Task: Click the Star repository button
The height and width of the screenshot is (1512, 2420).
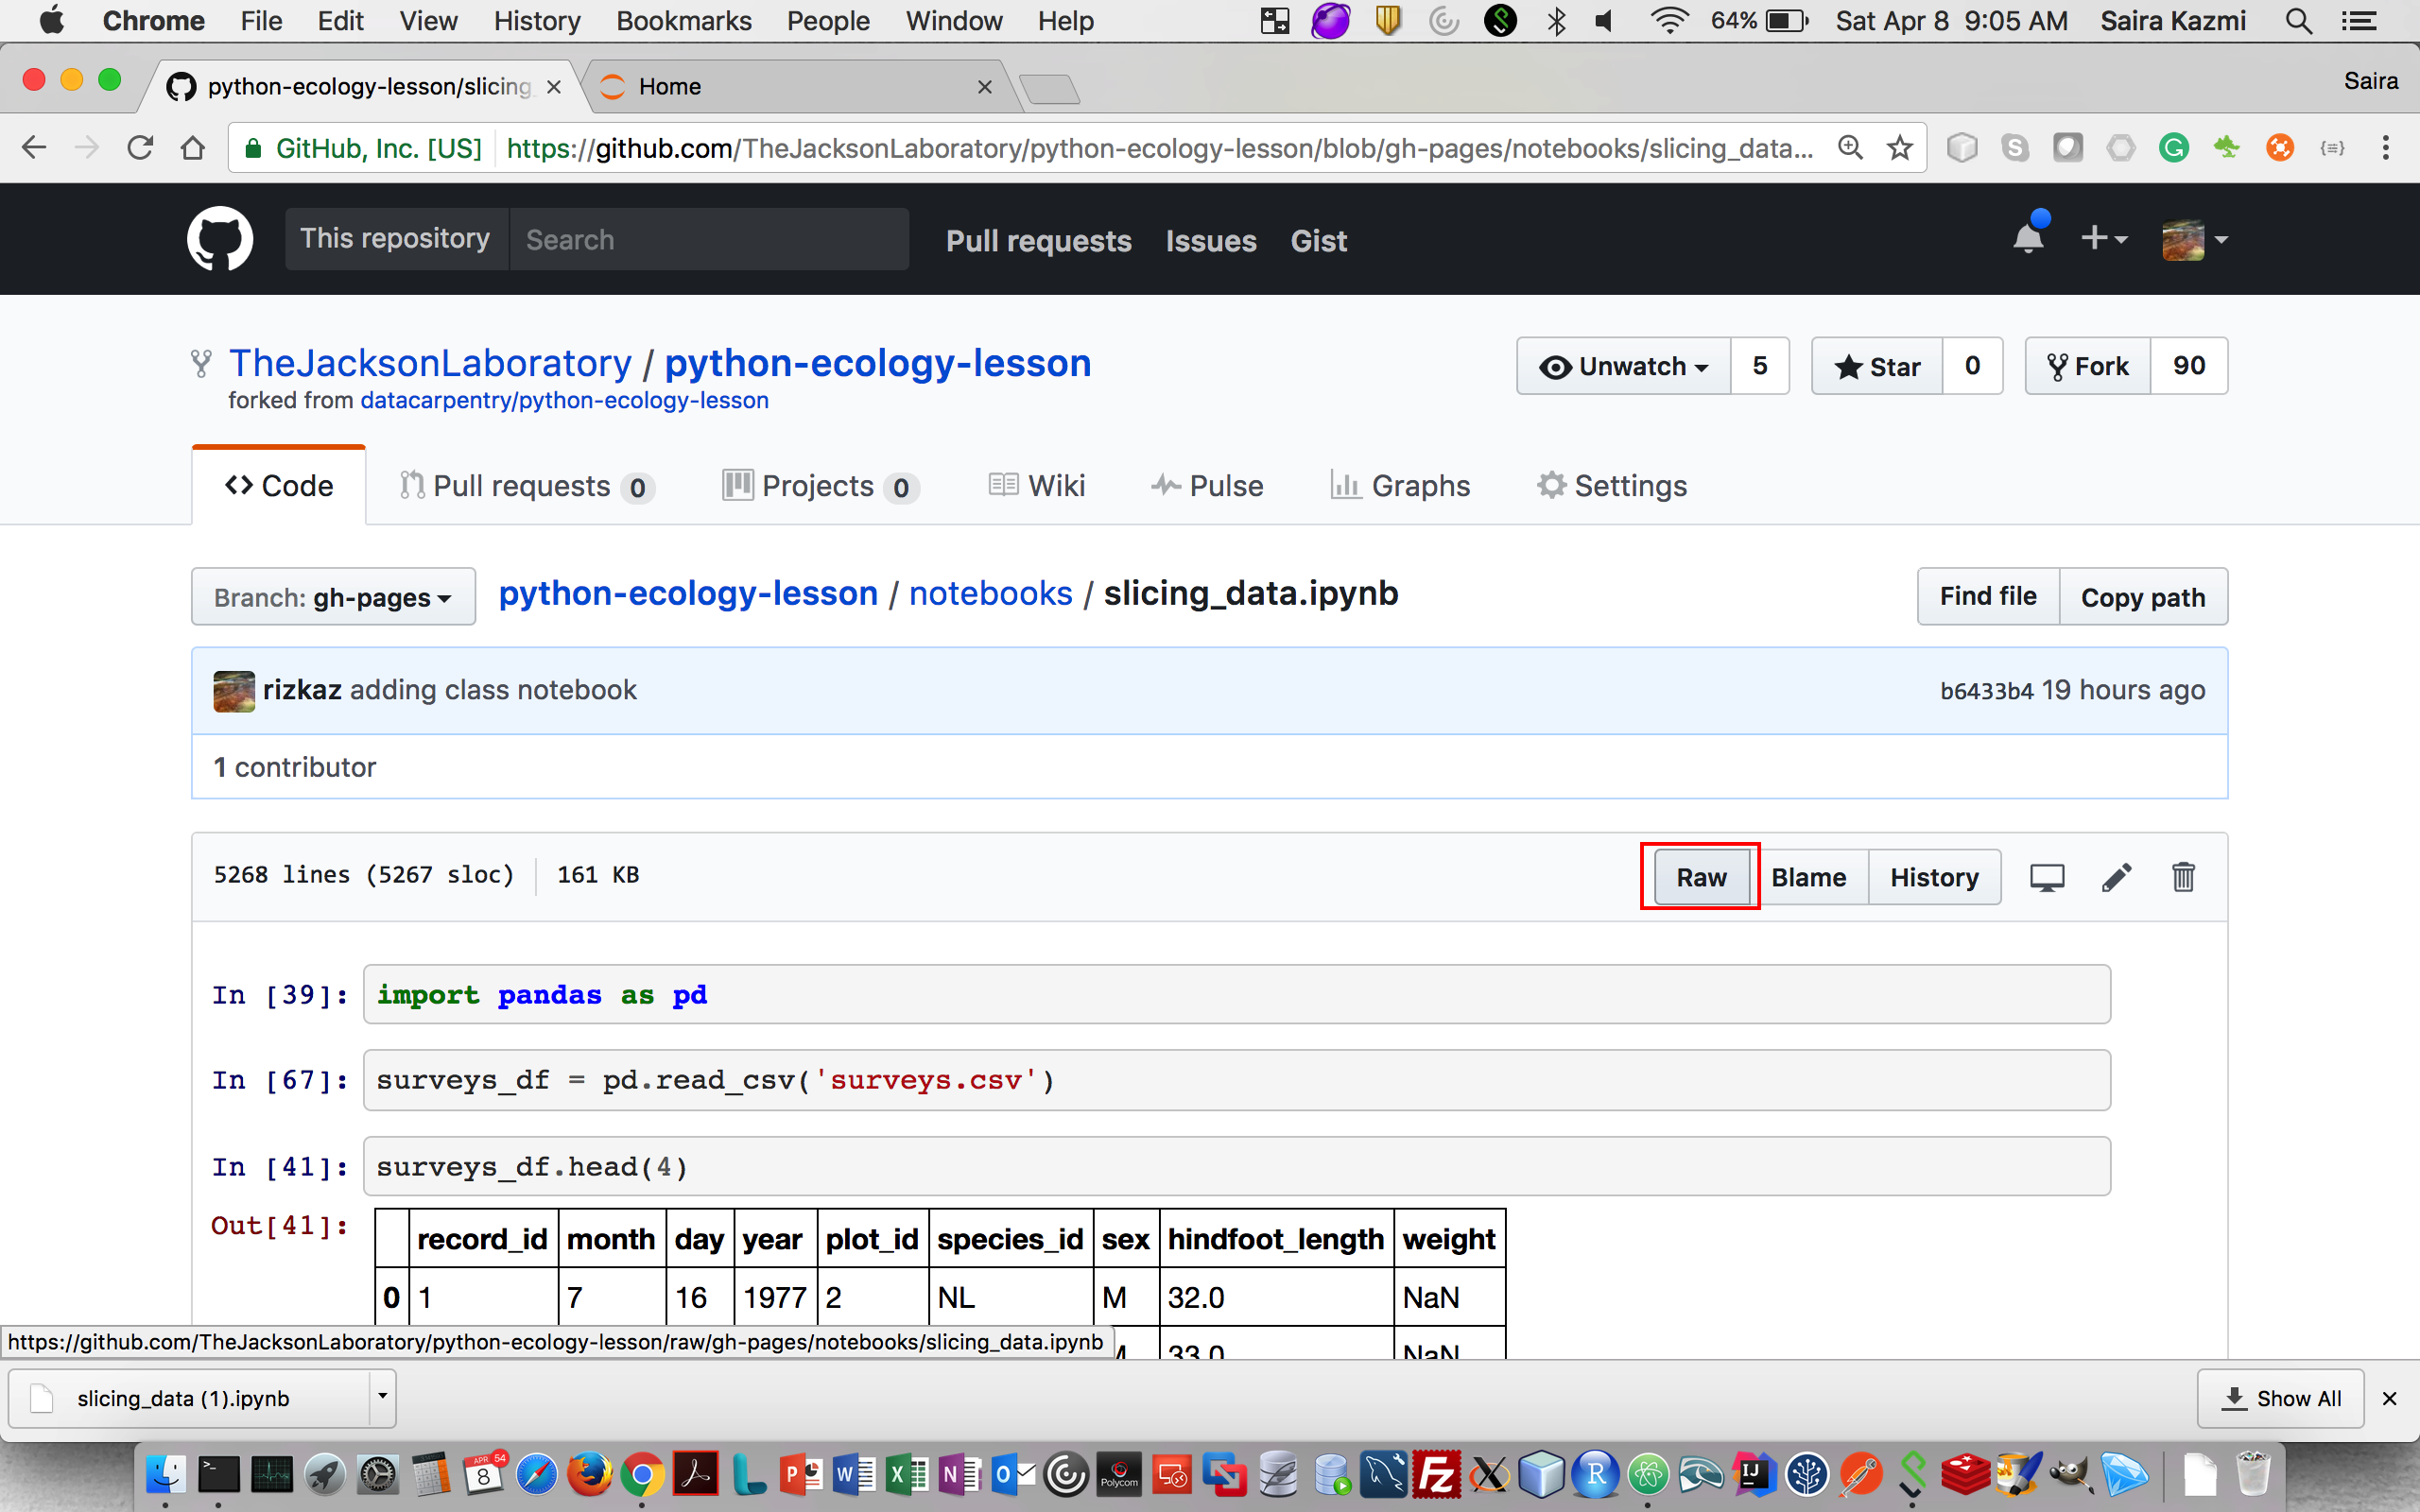Action: pyautogui.click(x=1877, y=366)
